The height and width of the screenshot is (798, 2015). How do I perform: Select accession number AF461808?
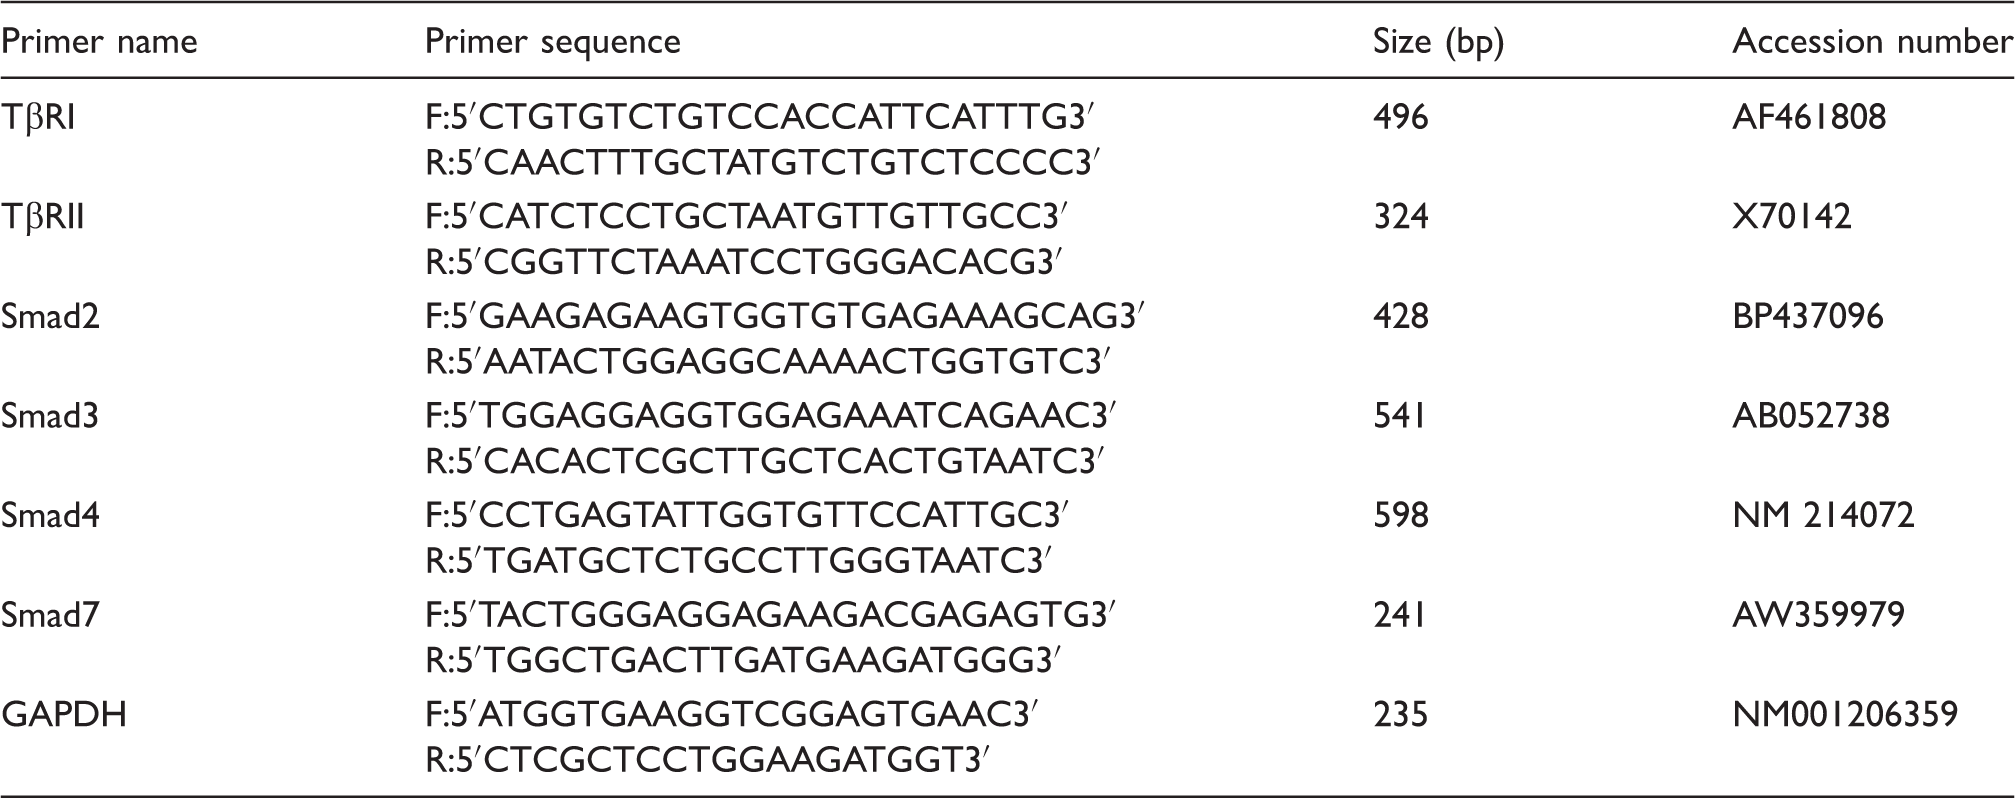pyautogui.click(x=1809, y=118)
